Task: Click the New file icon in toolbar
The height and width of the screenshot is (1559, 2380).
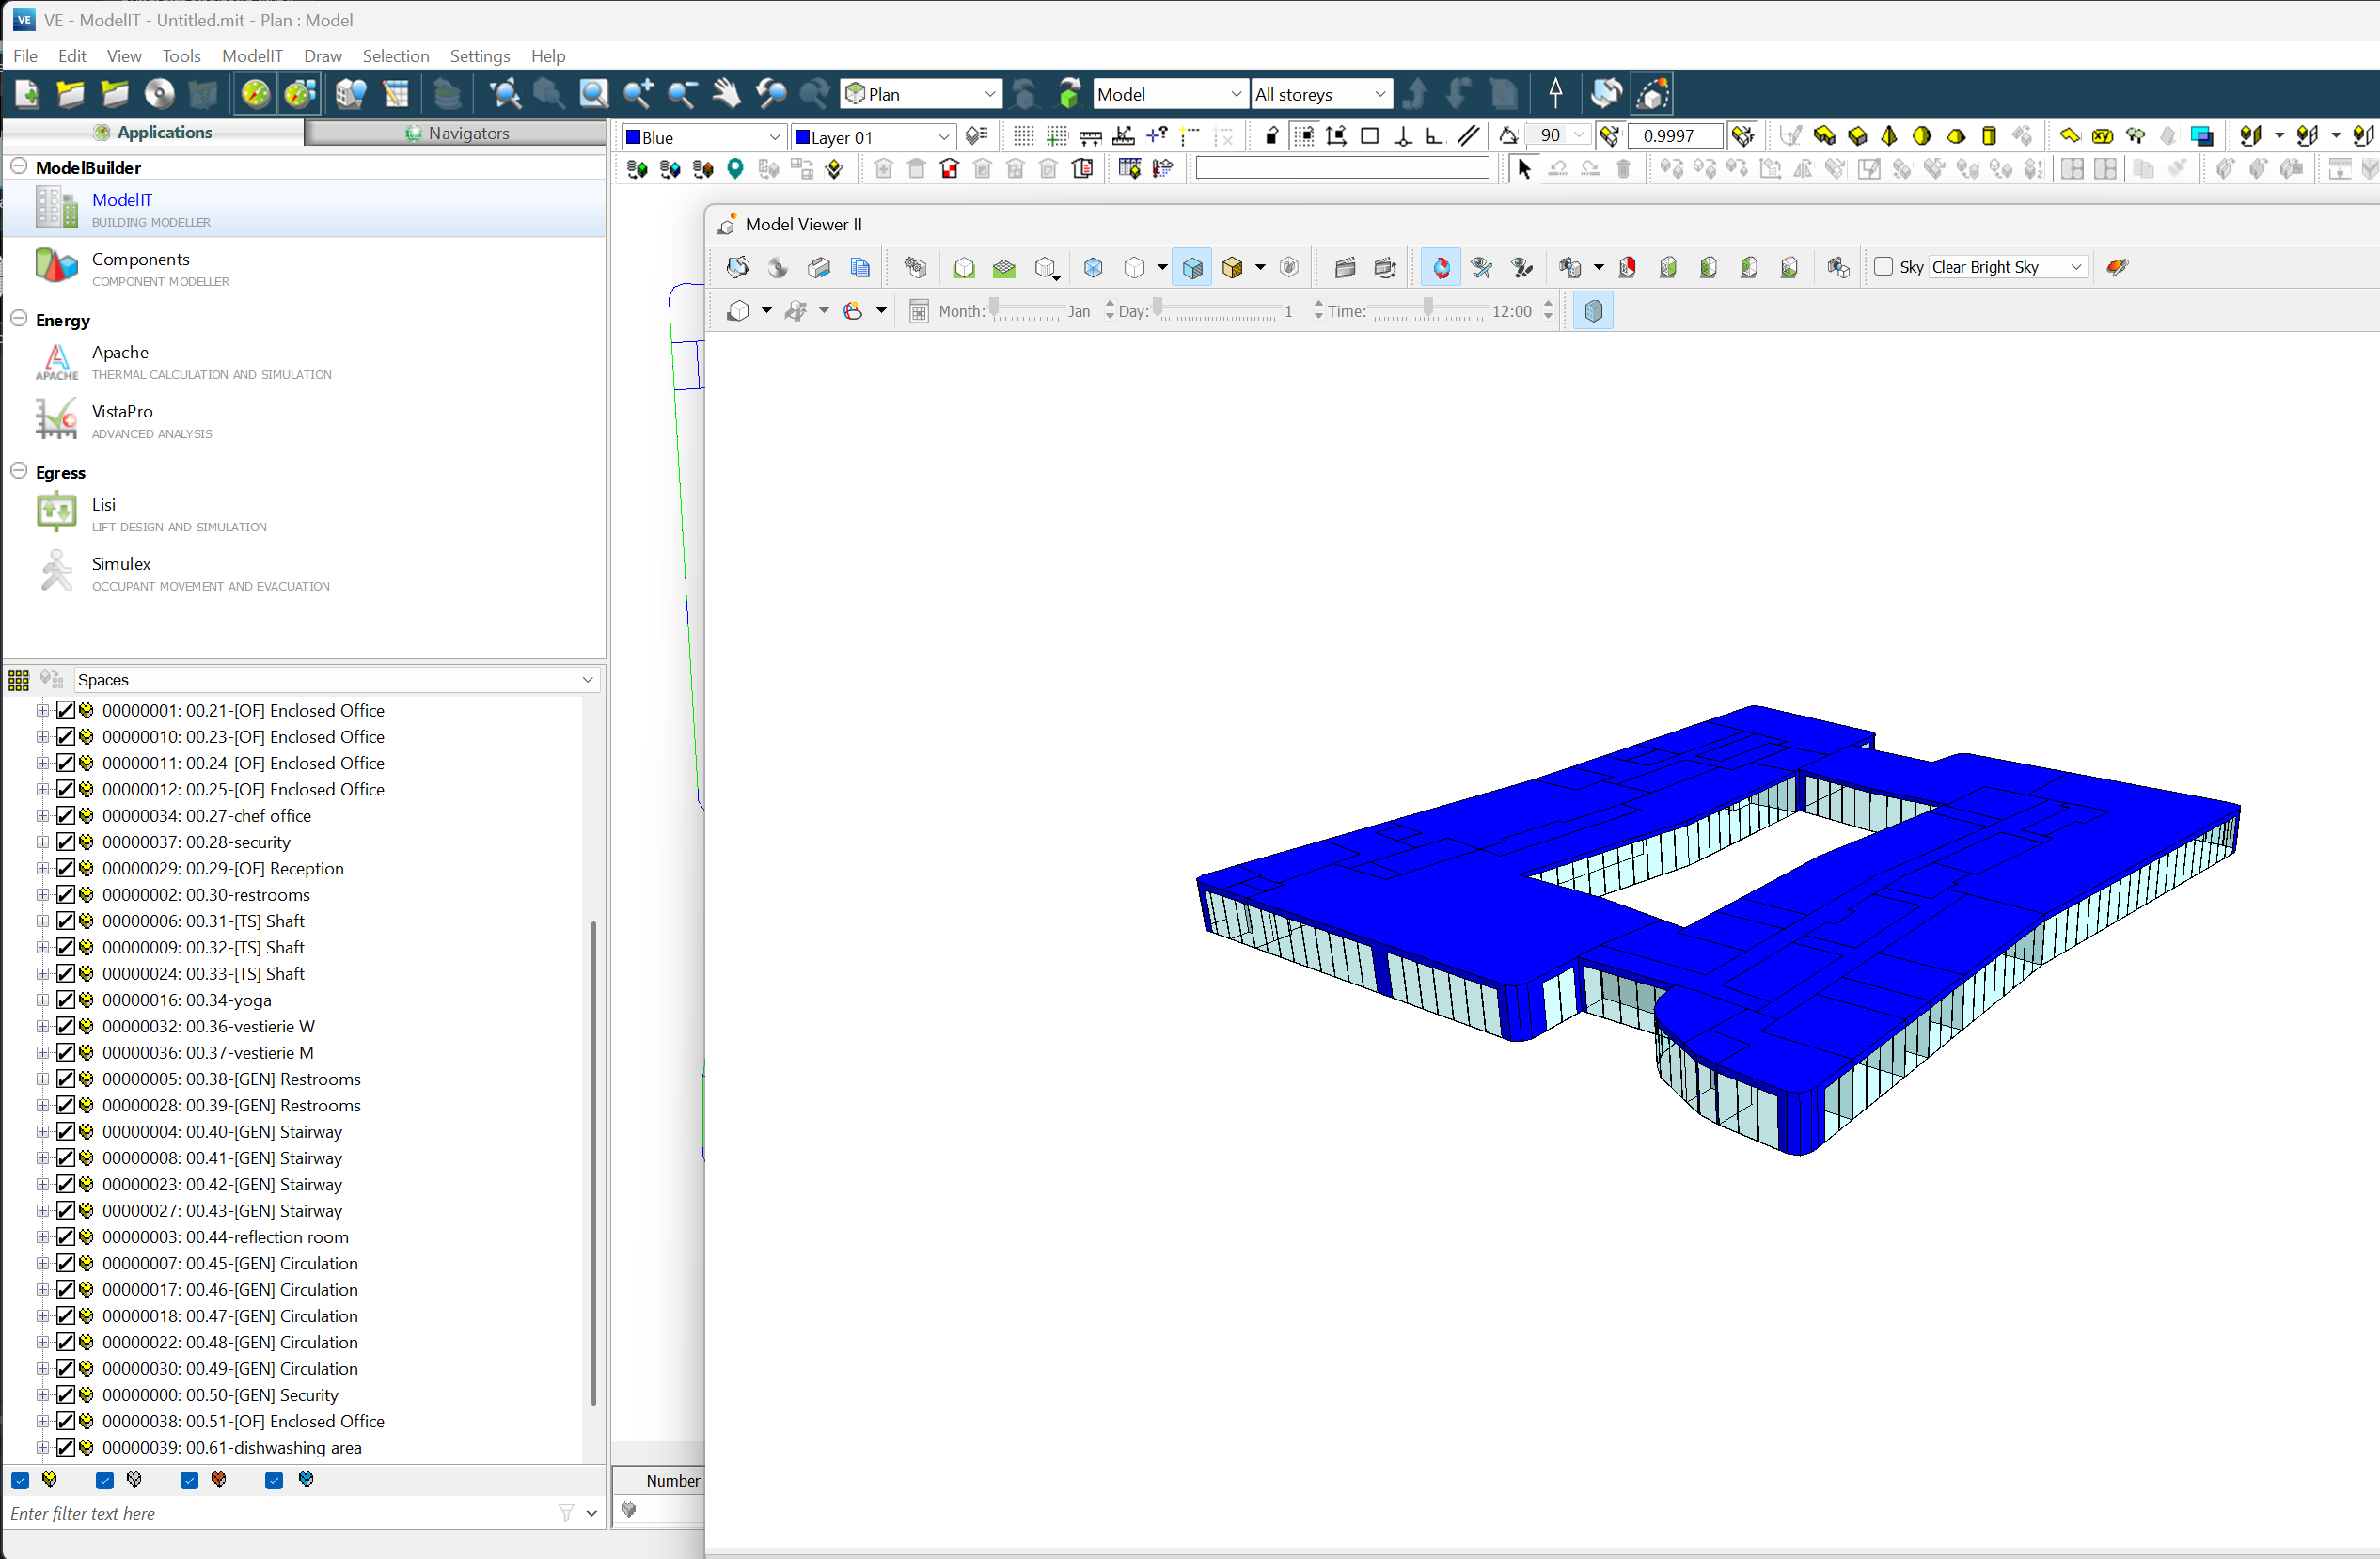Action: click(x=27, y=94)
